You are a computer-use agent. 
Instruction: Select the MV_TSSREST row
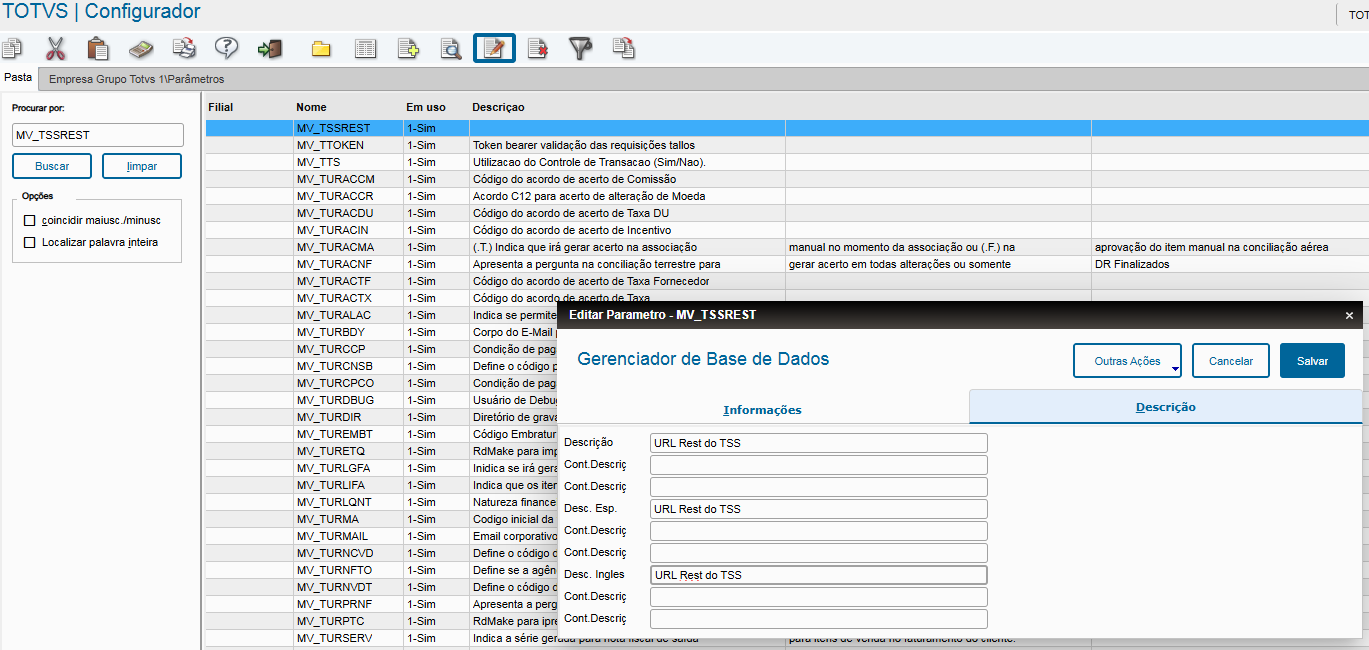787,128
